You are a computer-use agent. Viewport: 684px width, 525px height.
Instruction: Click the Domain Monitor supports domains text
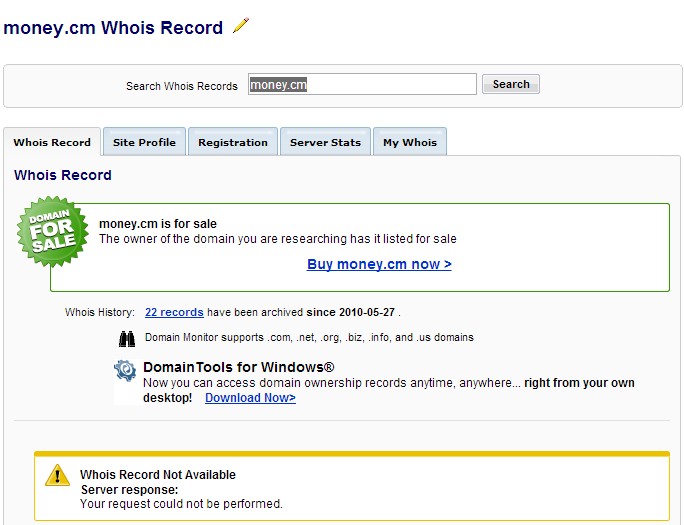pyautogui.click(x=309, y=338)
